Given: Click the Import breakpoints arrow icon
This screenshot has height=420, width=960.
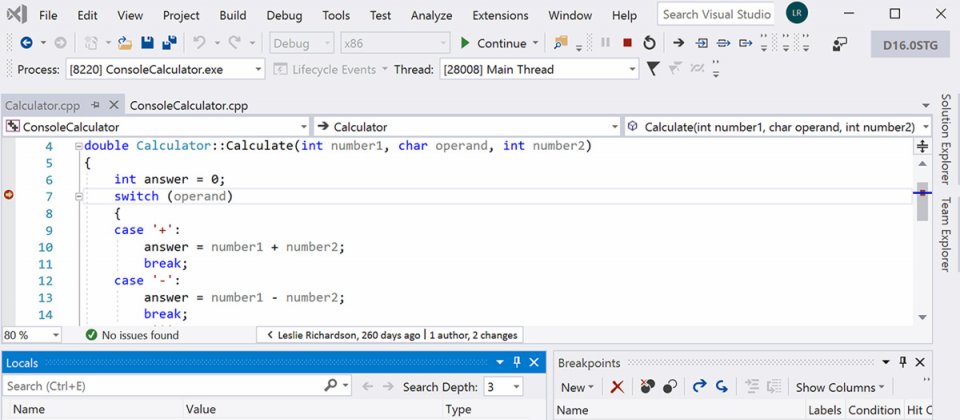Looking at the screenshot, I should (722, 386).
